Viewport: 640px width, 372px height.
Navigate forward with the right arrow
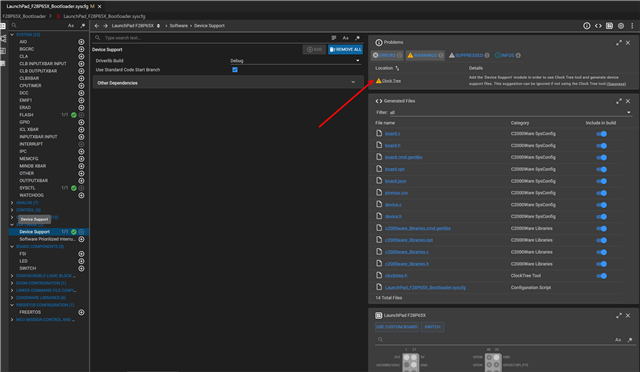(x=105, y=26)
